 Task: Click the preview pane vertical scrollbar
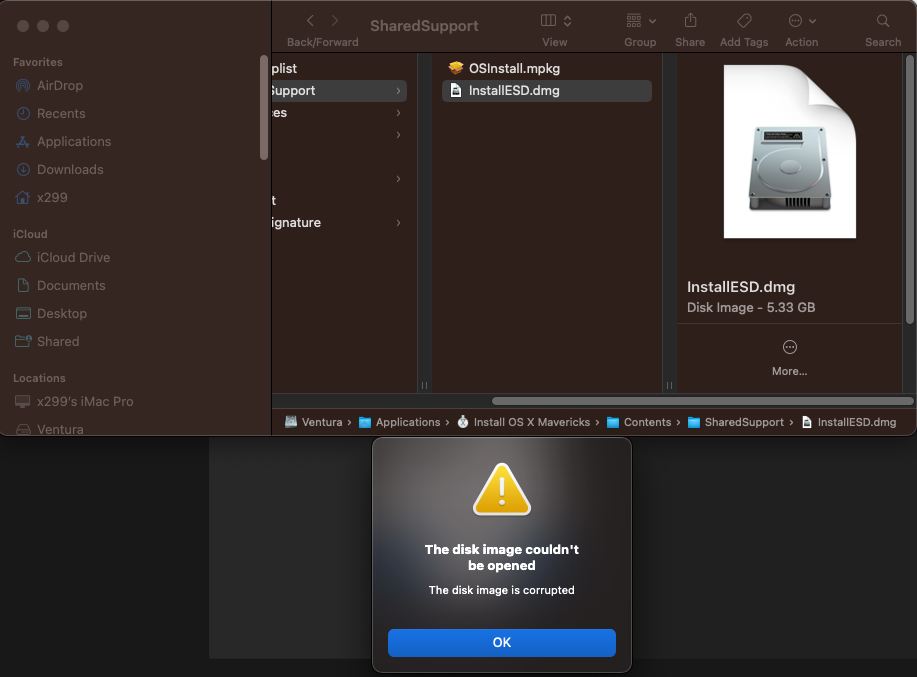909,189
